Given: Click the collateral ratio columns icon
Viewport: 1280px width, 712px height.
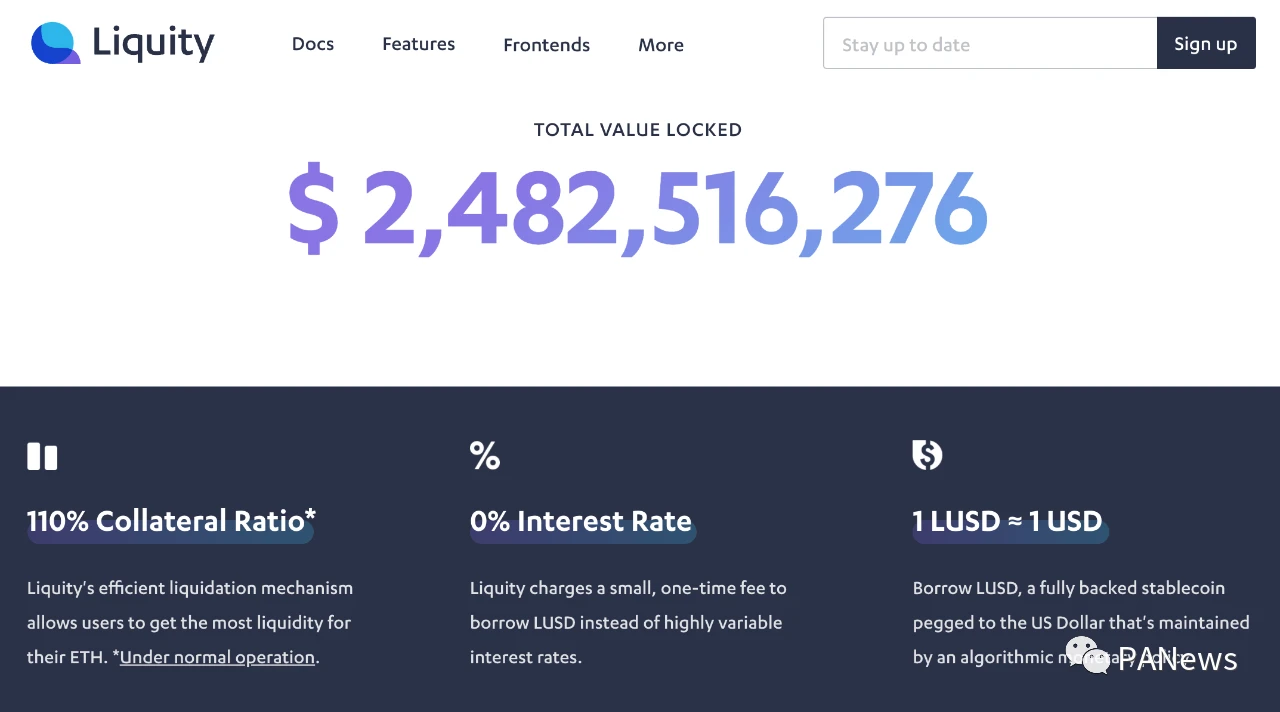Looking at the screenshot, I should [x=42, y=457].
